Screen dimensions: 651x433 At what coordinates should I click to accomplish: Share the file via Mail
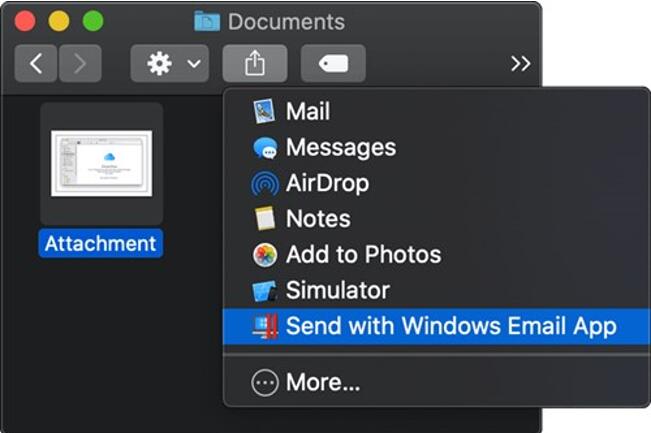tap(436, 111)
